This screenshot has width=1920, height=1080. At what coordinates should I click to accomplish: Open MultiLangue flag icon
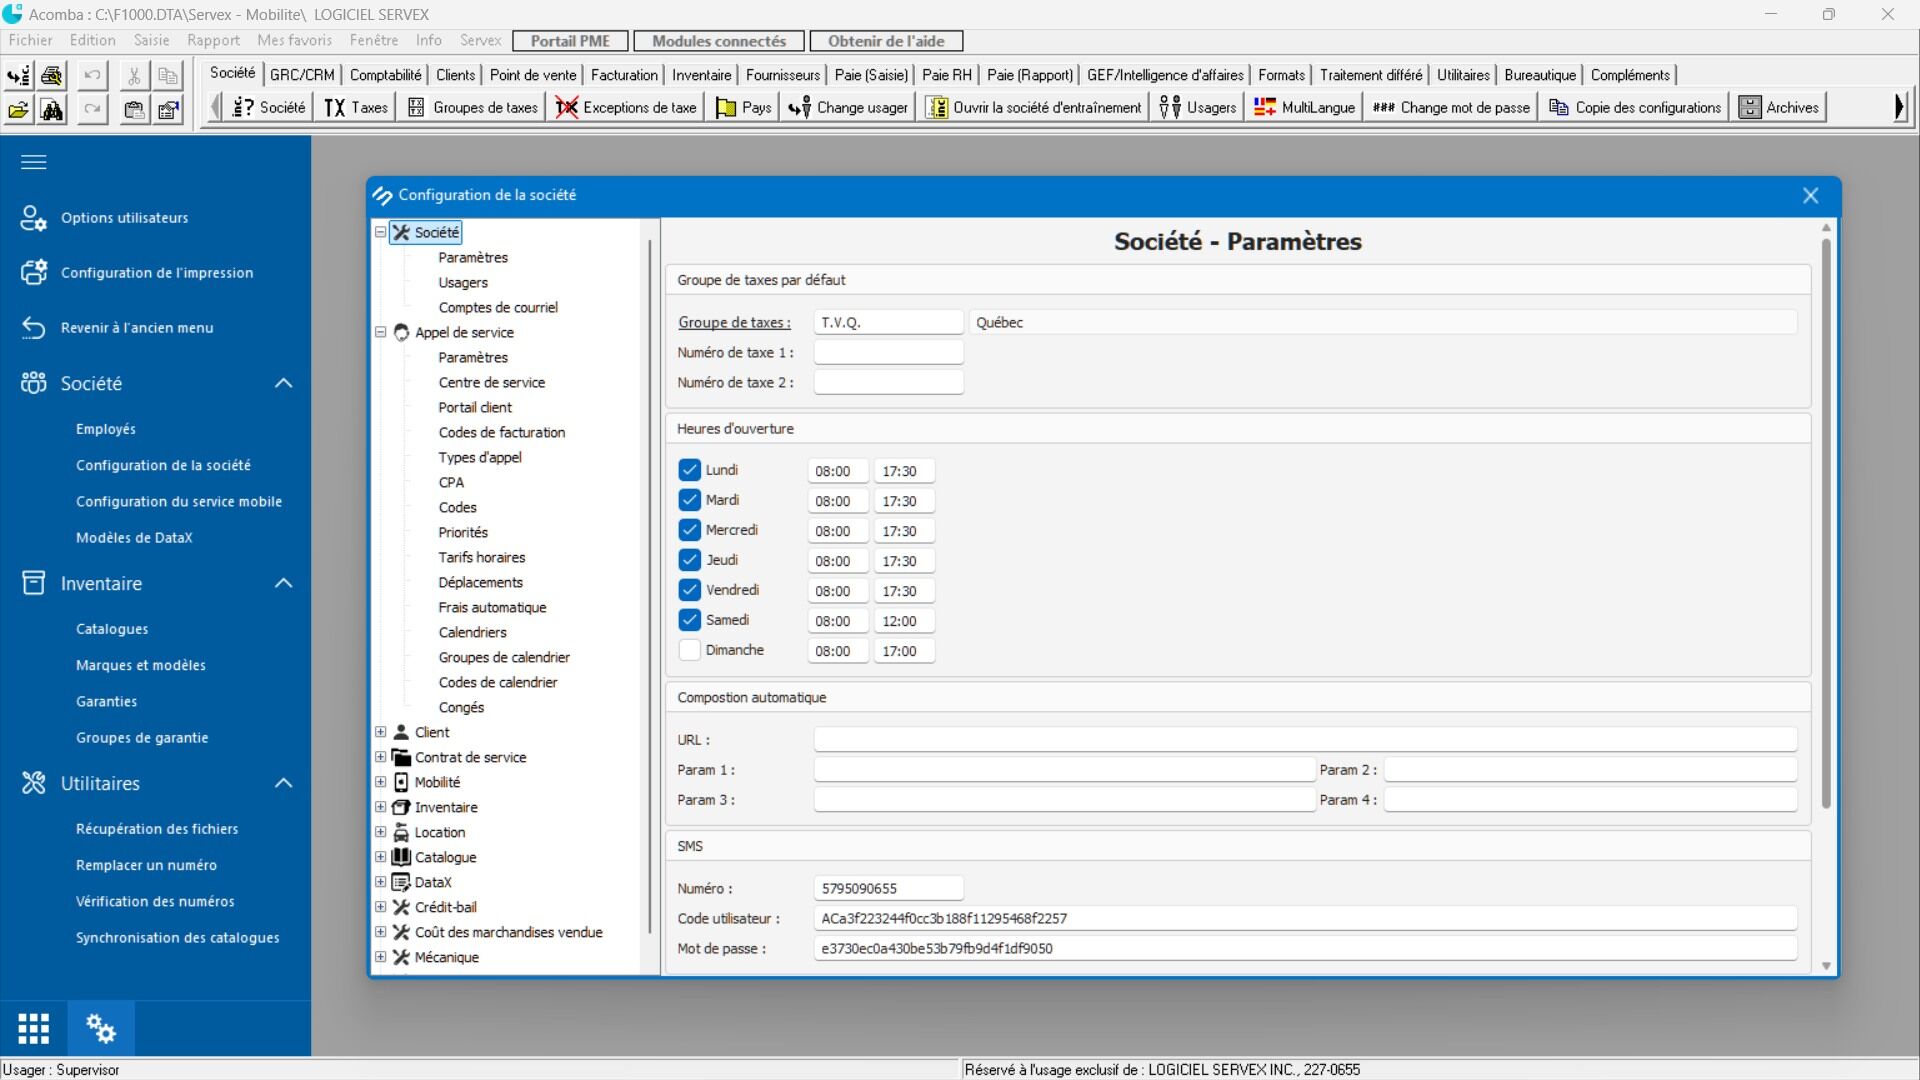point(1265,107)
